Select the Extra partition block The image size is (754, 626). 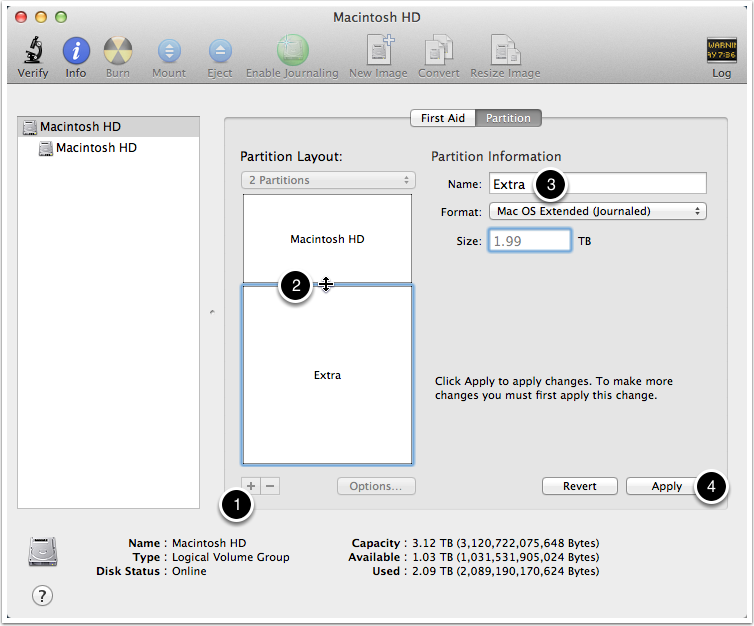point(327,375)
